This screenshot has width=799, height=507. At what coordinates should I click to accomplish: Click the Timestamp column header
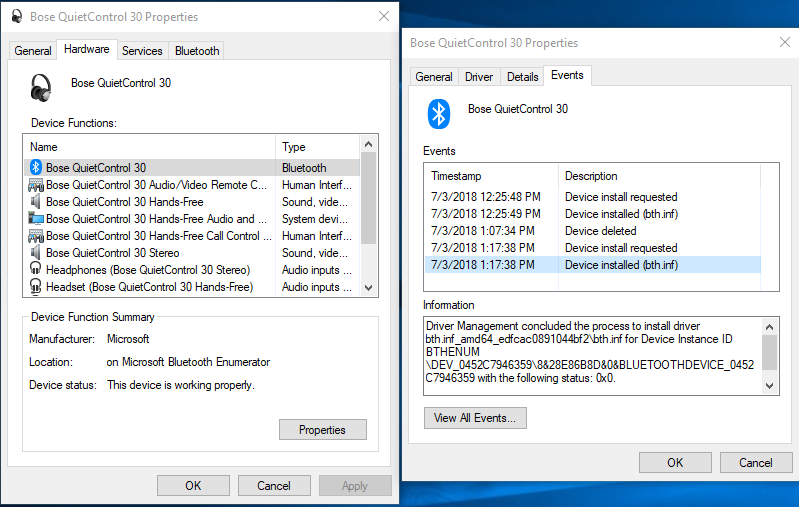point(492,176)
